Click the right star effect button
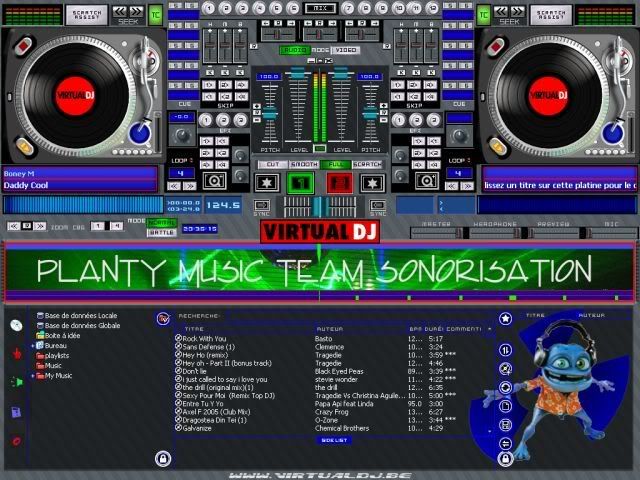 [x=373, y=183]
